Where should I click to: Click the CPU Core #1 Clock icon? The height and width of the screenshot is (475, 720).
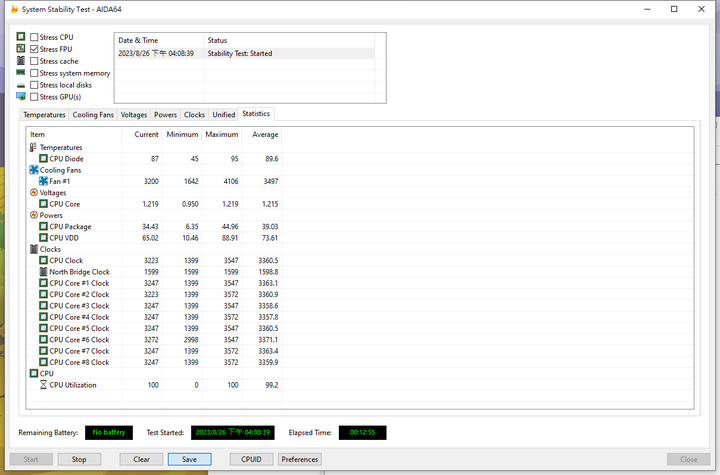[x=43, y=283]
